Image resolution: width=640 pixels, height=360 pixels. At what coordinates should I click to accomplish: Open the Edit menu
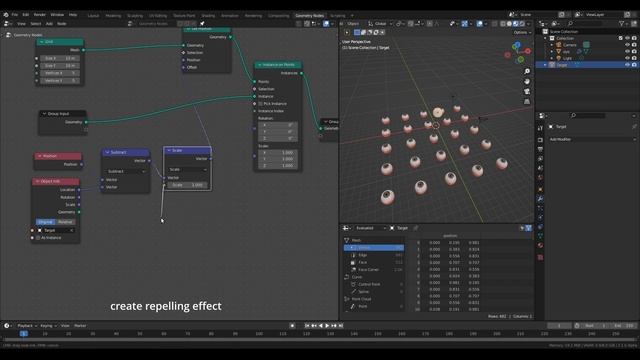pos(26,15)
